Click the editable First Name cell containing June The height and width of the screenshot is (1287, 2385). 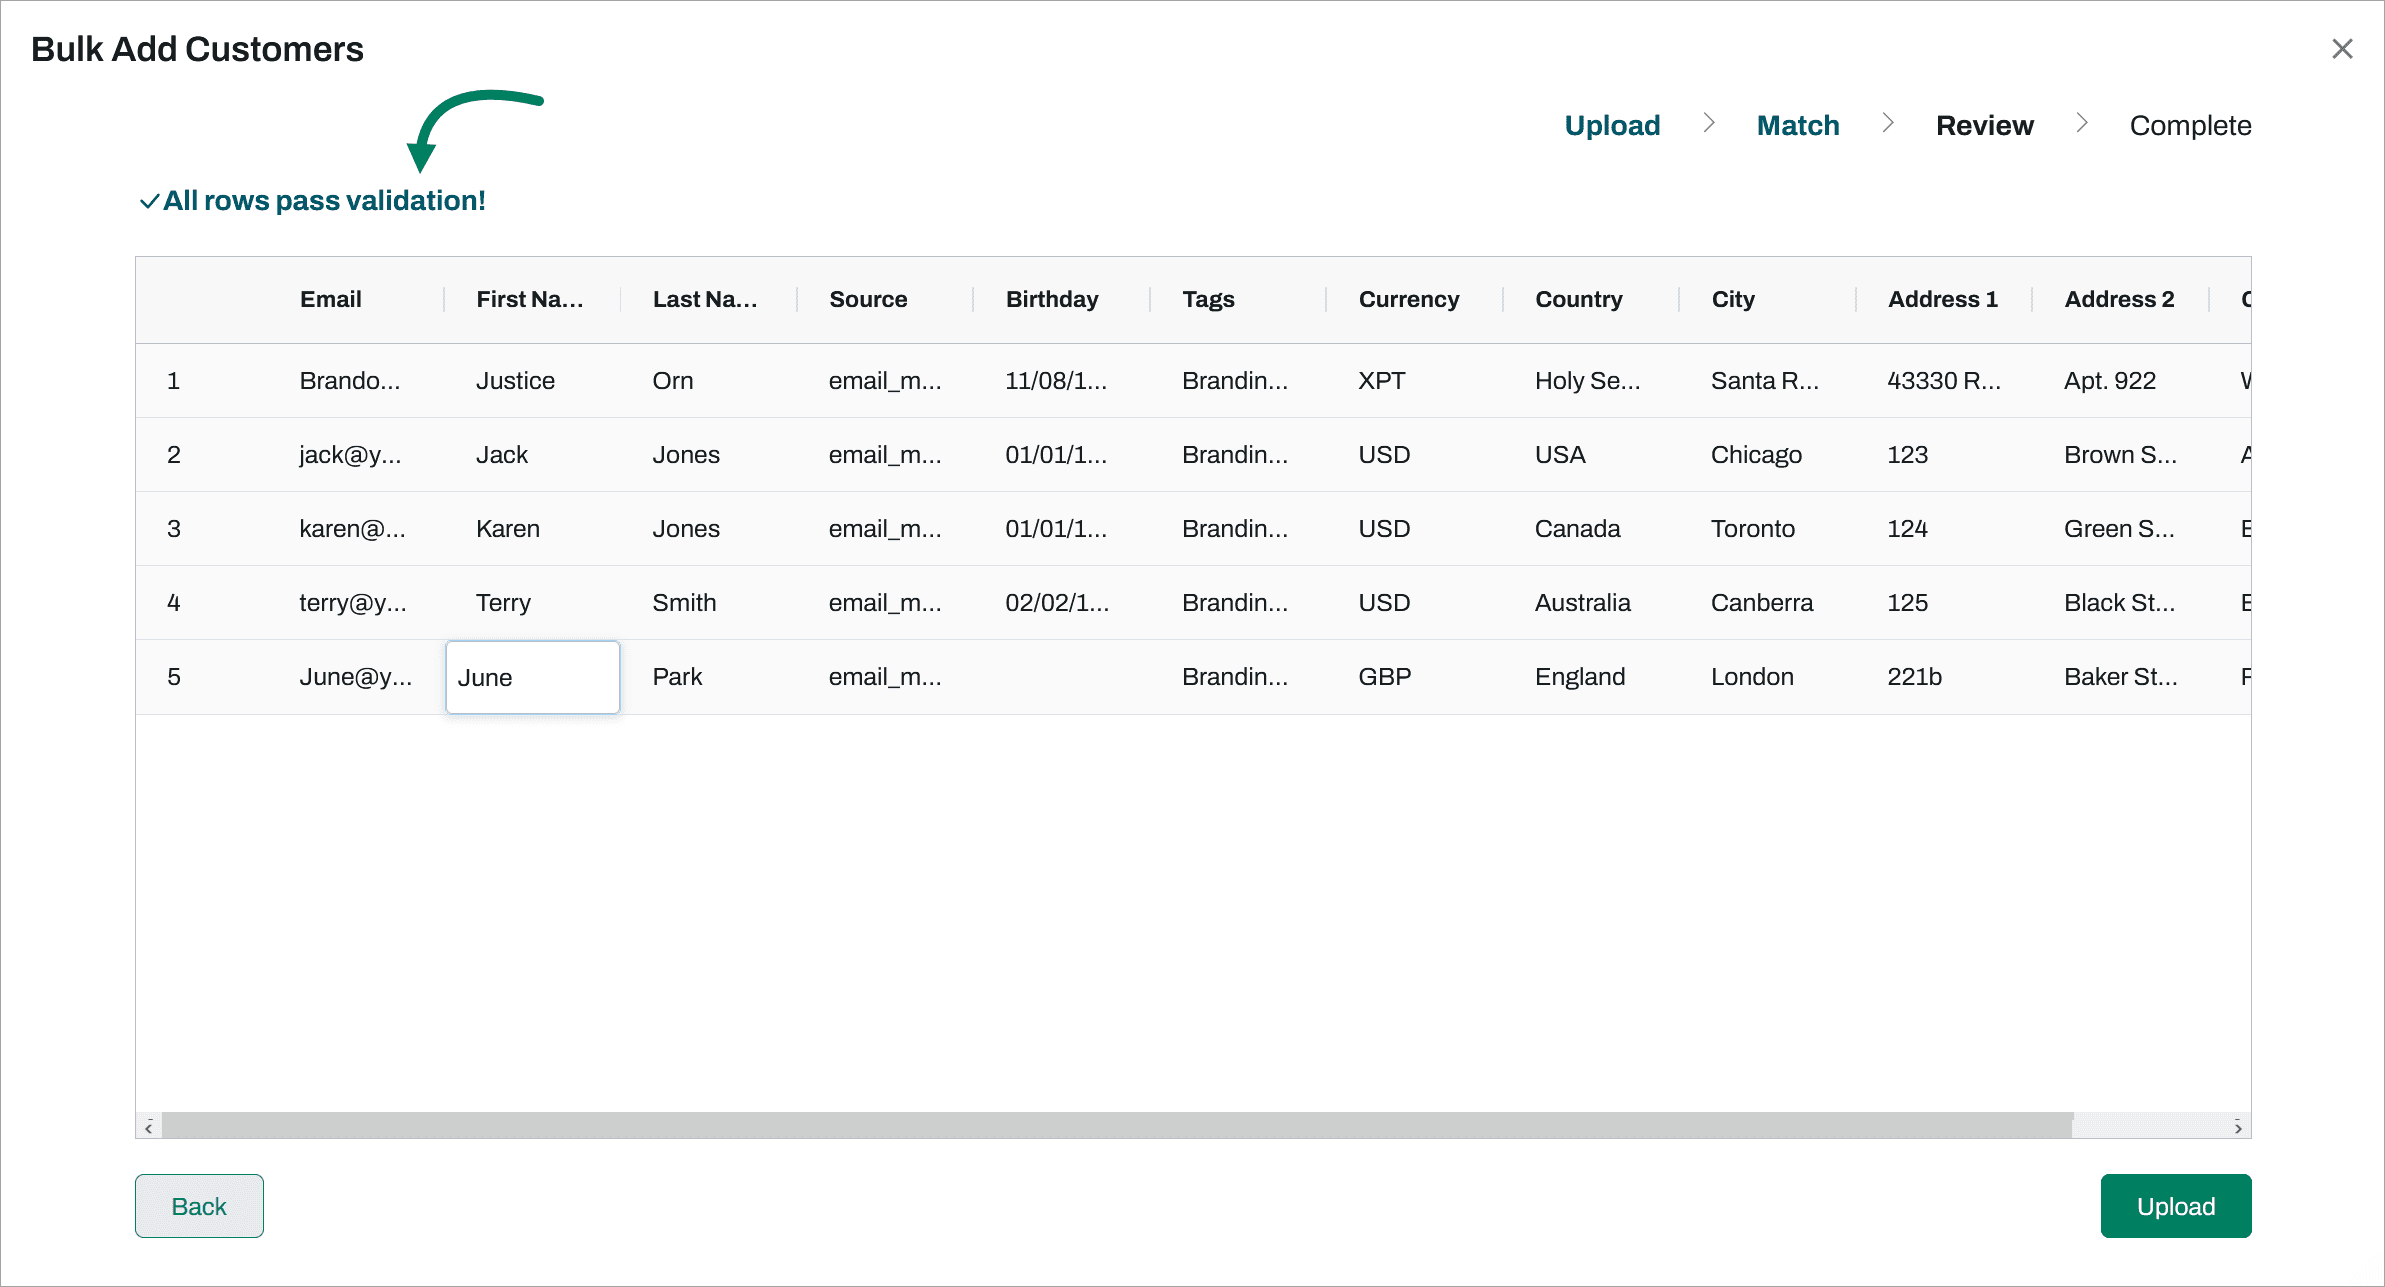click(x=532, y=677)
